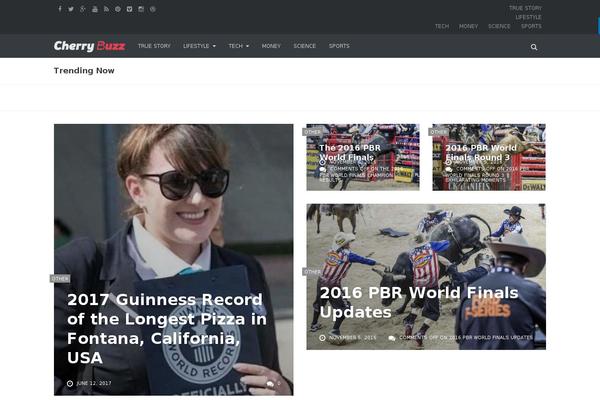This screenshot has height=400, width=600.
Task: Open 2017 Guinness Record Longest Pizza headline
Action: pos(167,328)
